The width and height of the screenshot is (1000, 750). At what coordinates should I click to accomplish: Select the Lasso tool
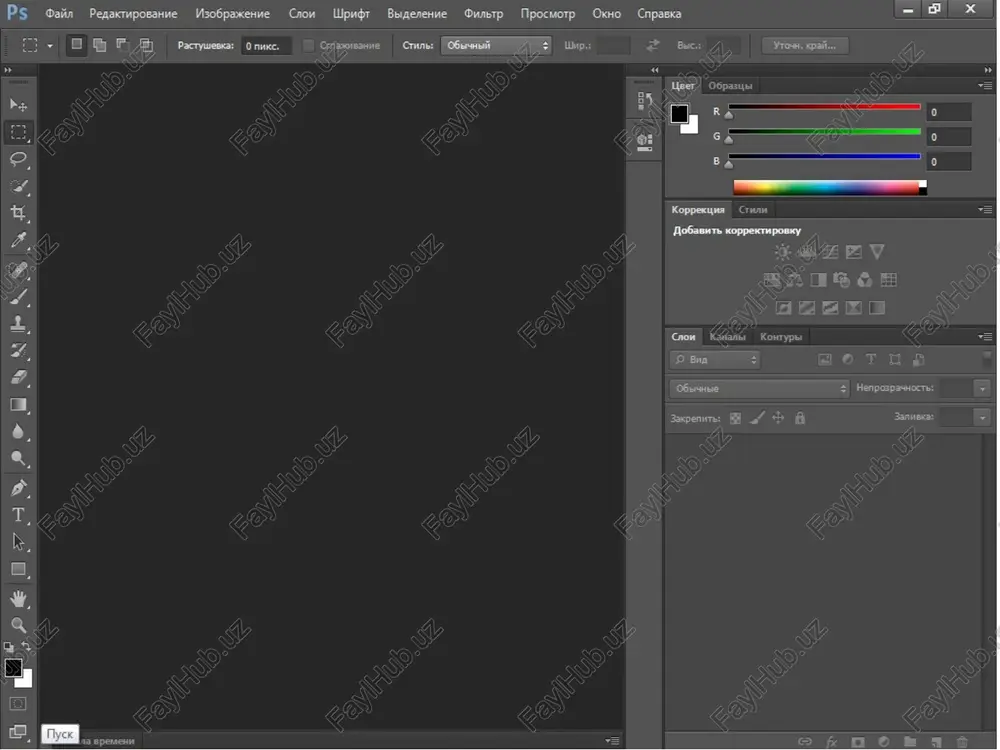click(x=18, y=159)
